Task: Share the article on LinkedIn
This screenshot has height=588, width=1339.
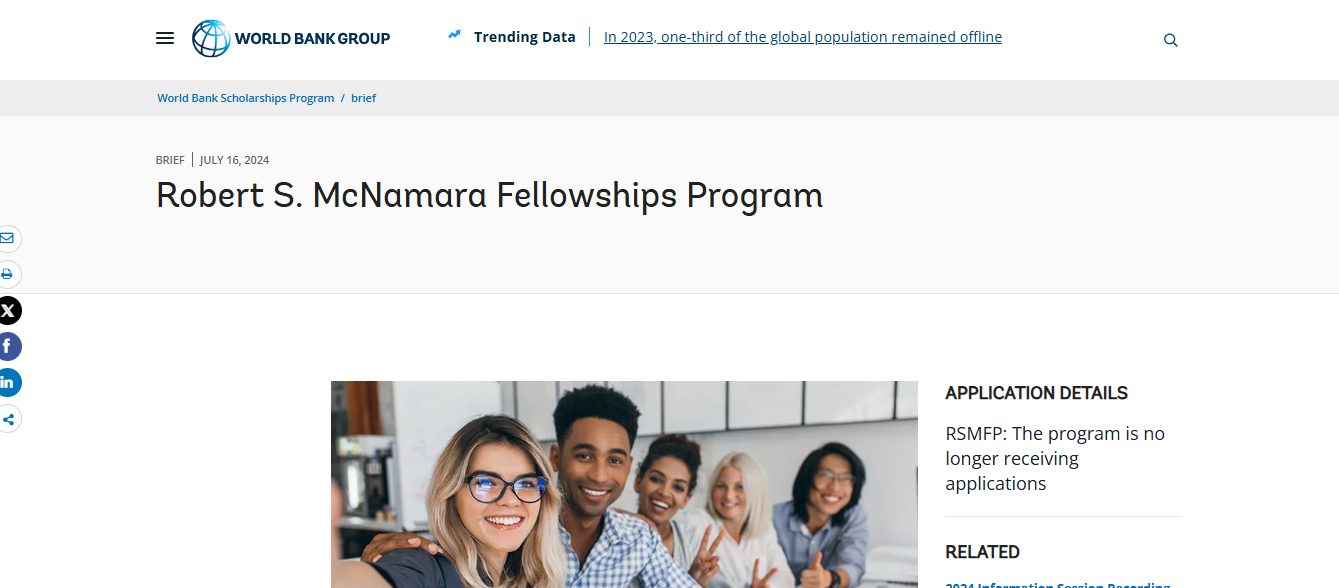Action: [10, 383]
